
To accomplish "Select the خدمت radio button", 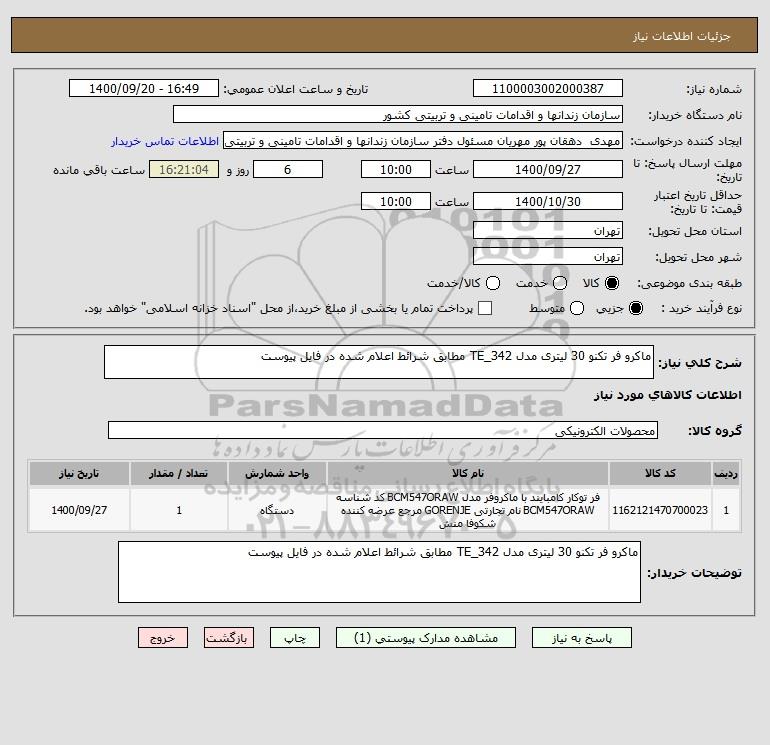I will pyautogui.click(x=560, y=283).
